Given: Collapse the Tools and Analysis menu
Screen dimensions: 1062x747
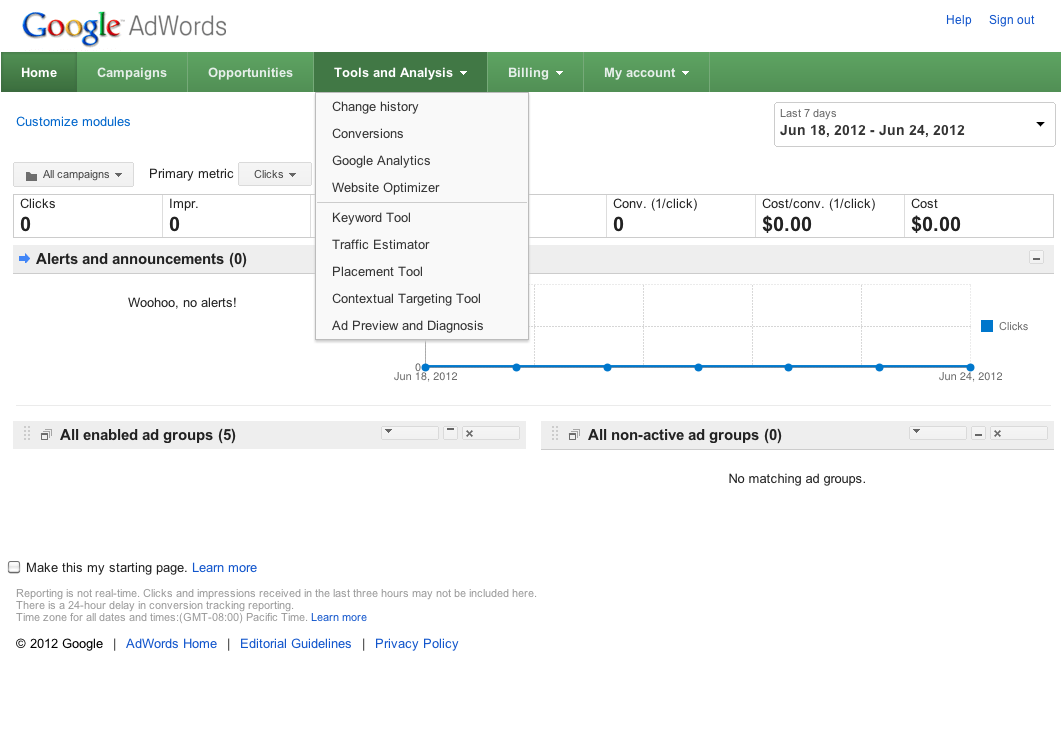Looking at the screenshot, I should pyautogui.click(x=400, y=72).
